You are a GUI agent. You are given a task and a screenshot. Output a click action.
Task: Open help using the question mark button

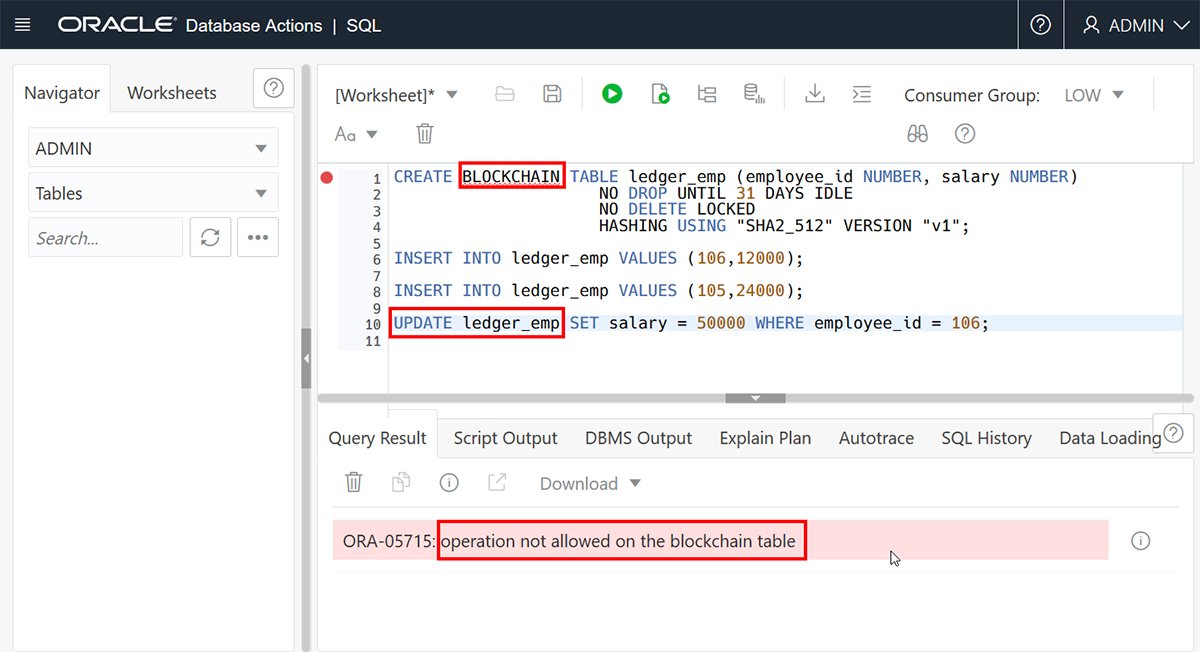pos(1040,24)
